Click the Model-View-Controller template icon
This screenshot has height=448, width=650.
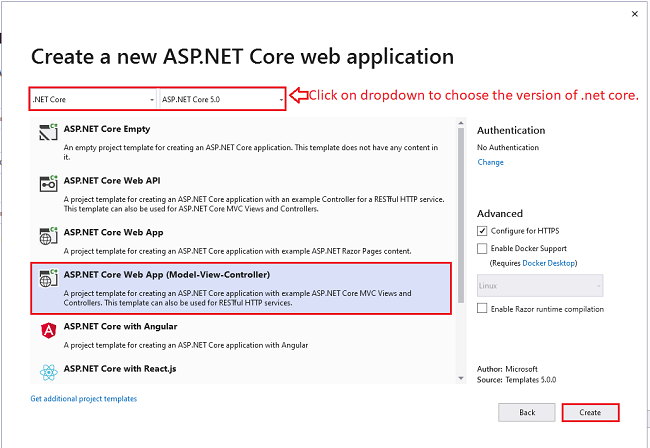48,277
